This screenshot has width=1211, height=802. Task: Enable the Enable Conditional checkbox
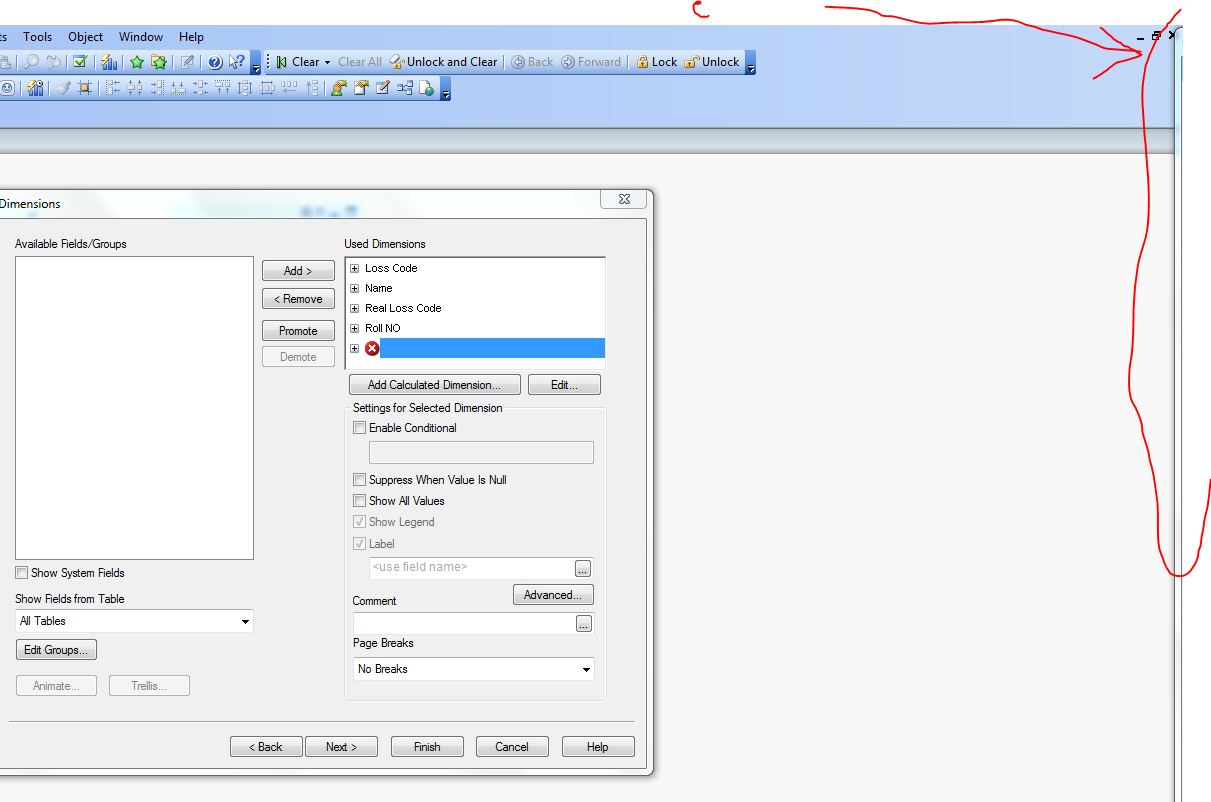360,428
